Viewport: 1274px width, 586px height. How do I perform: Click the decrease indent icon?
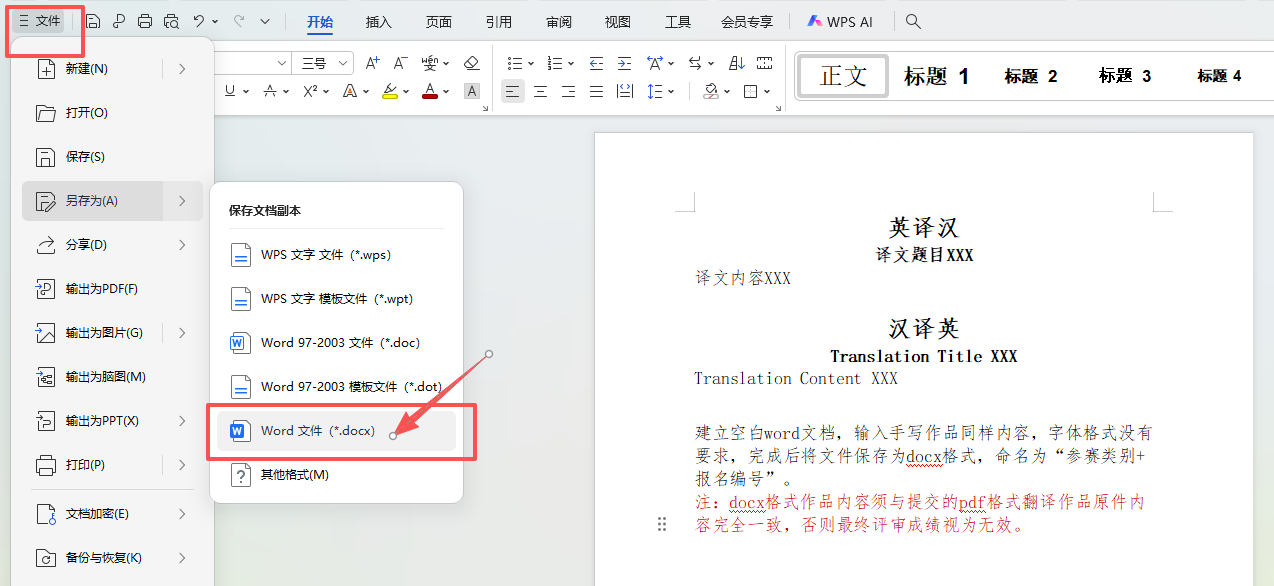click(597, 63)
